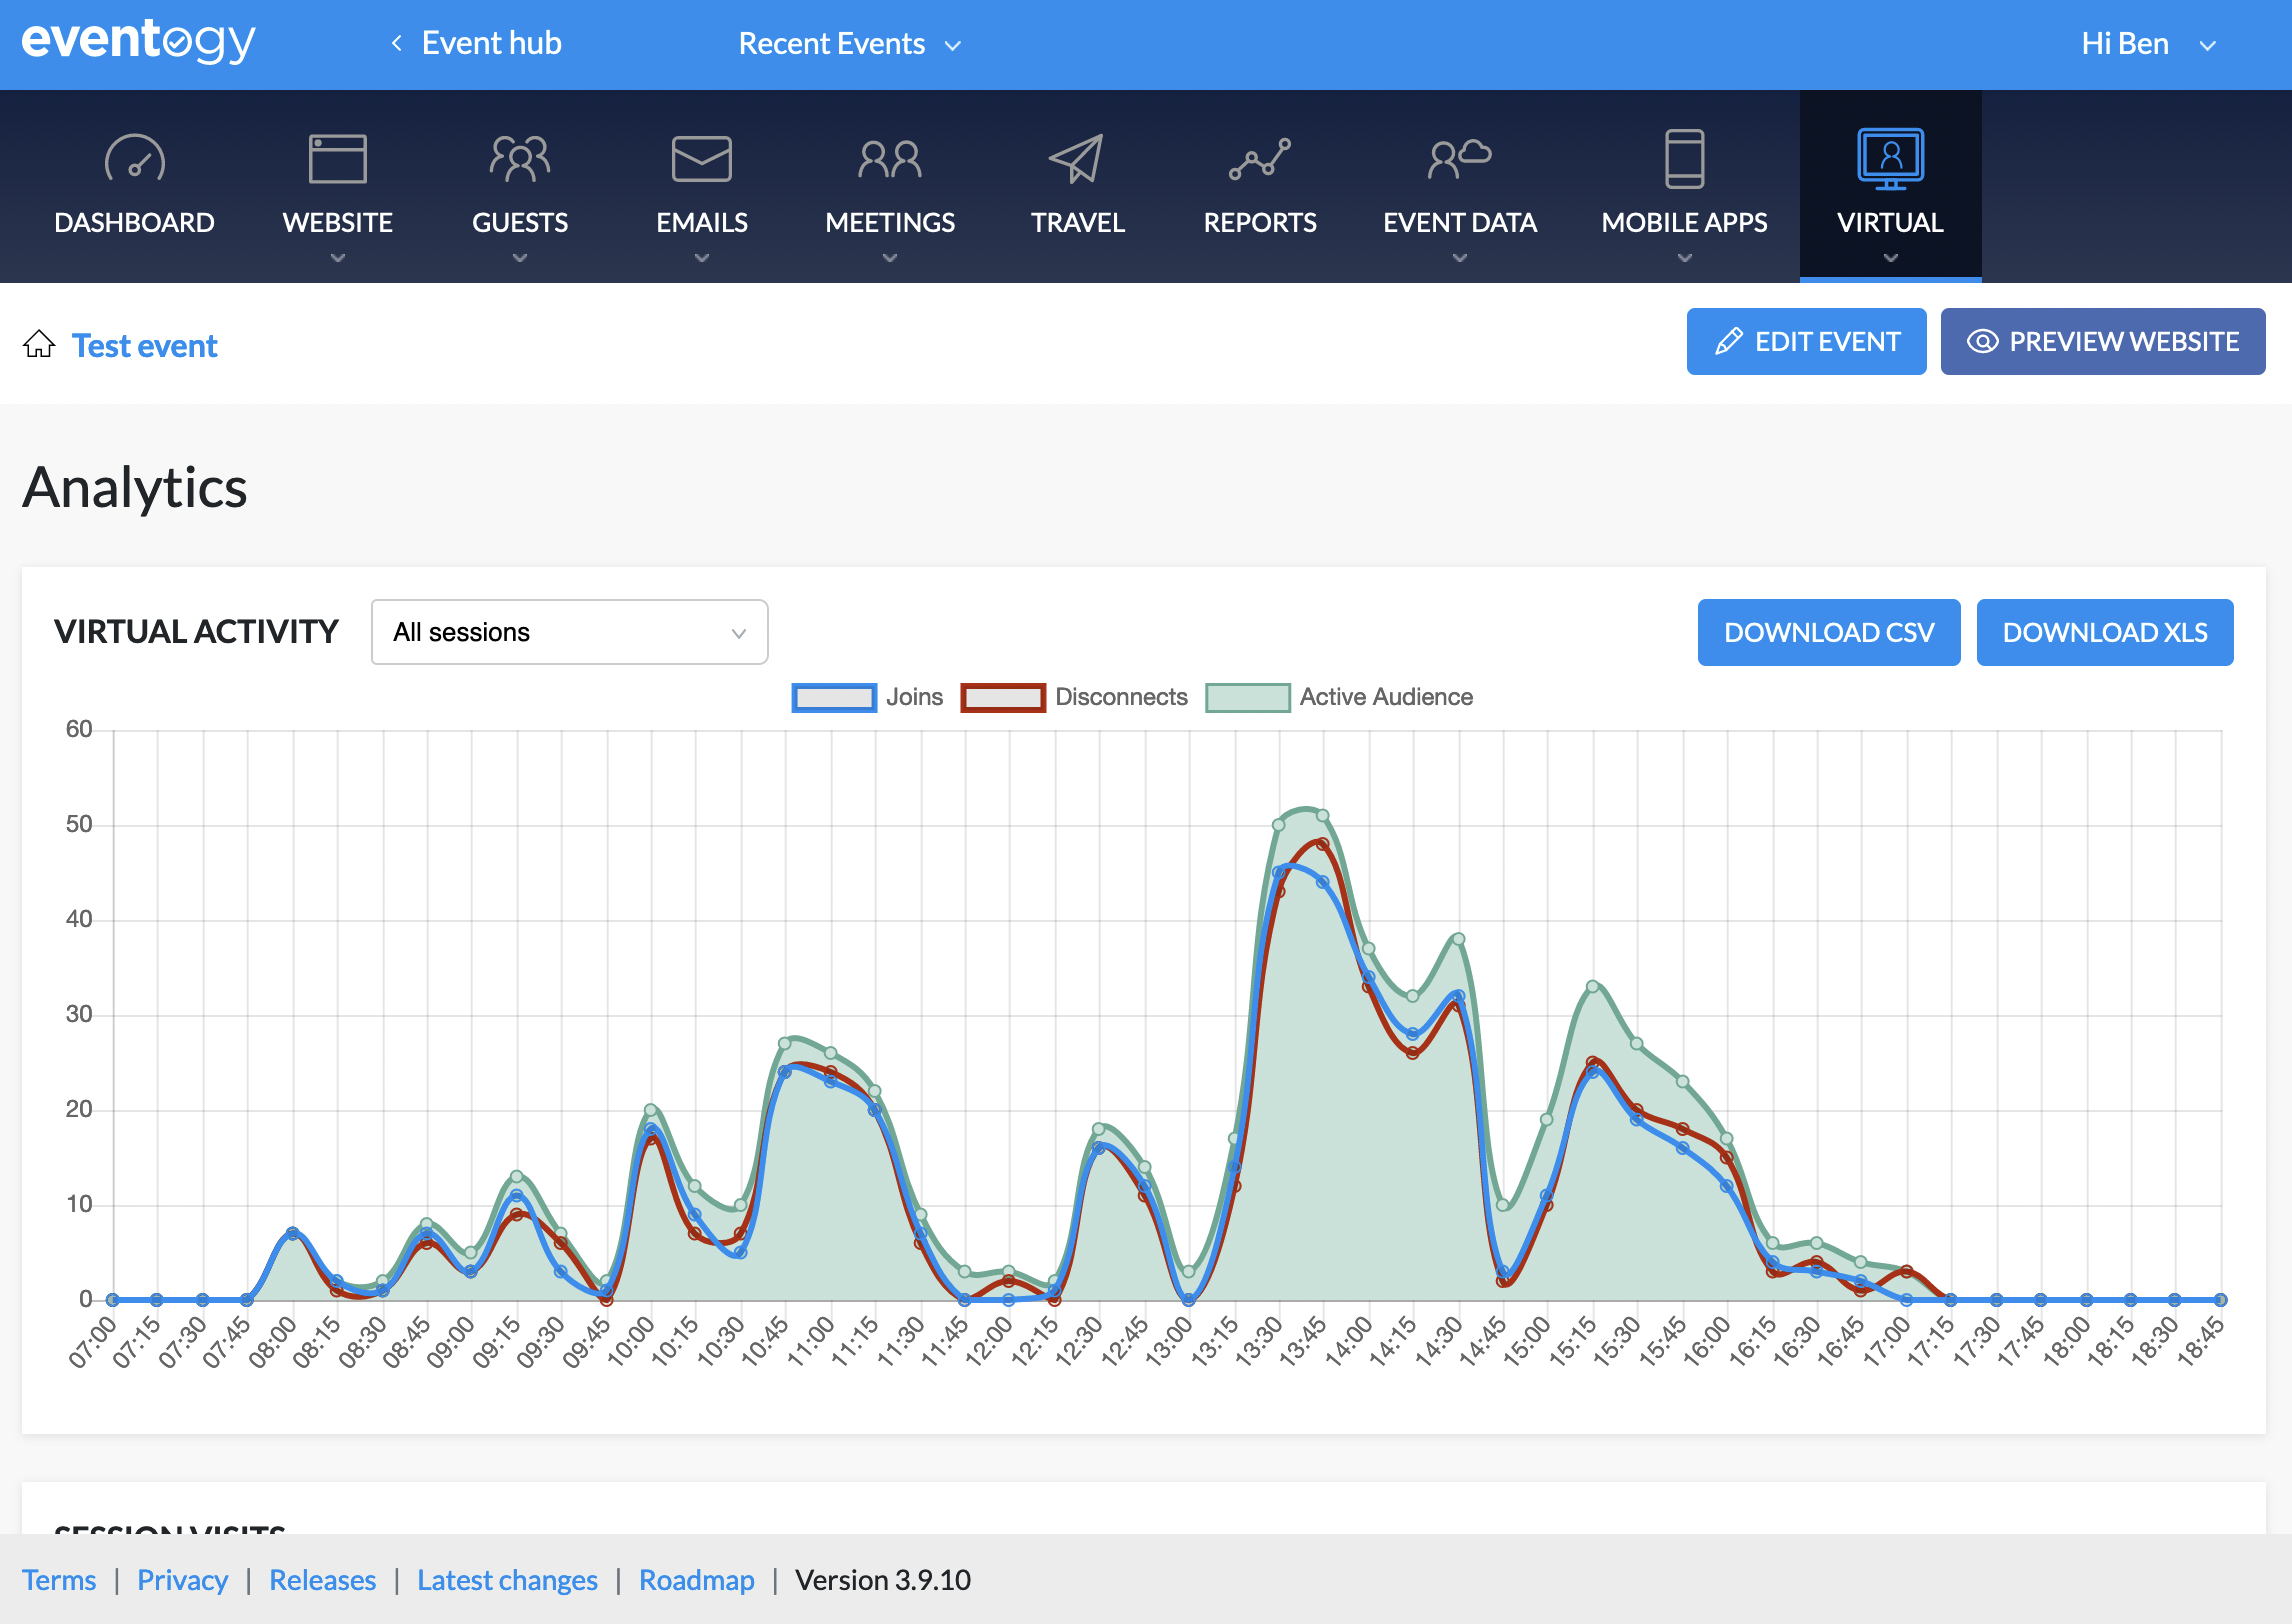2292x1624 pixels.
Task: Open the Privacy link in footer
Action: point(183,1580)
